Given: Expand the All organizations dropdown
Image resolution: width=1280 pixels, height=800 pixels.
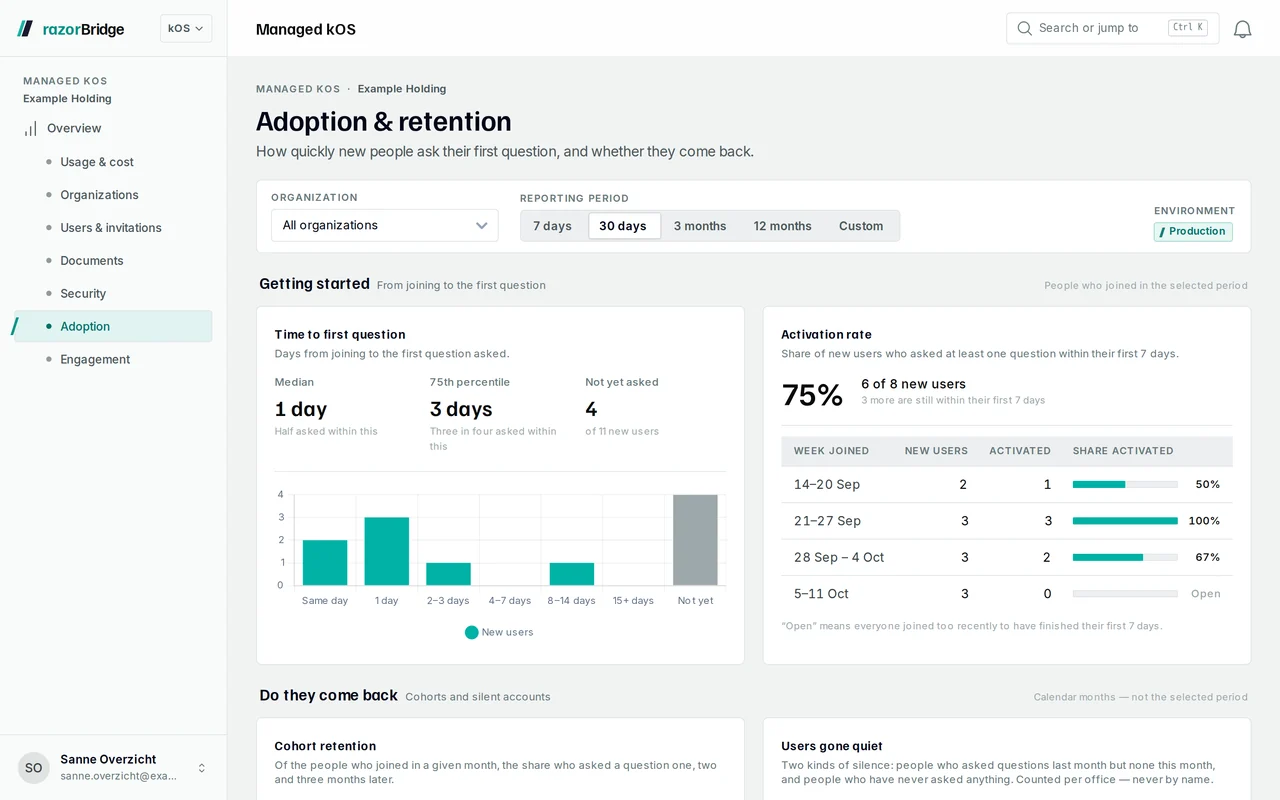Looking at the screenshot, I should (385, 225).
